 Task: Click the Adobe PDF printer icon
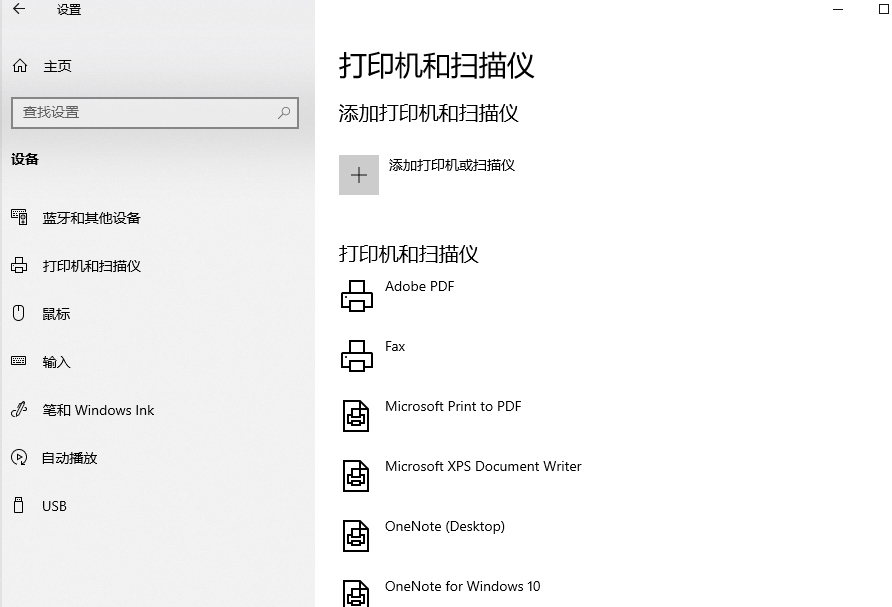coord(357,296)
